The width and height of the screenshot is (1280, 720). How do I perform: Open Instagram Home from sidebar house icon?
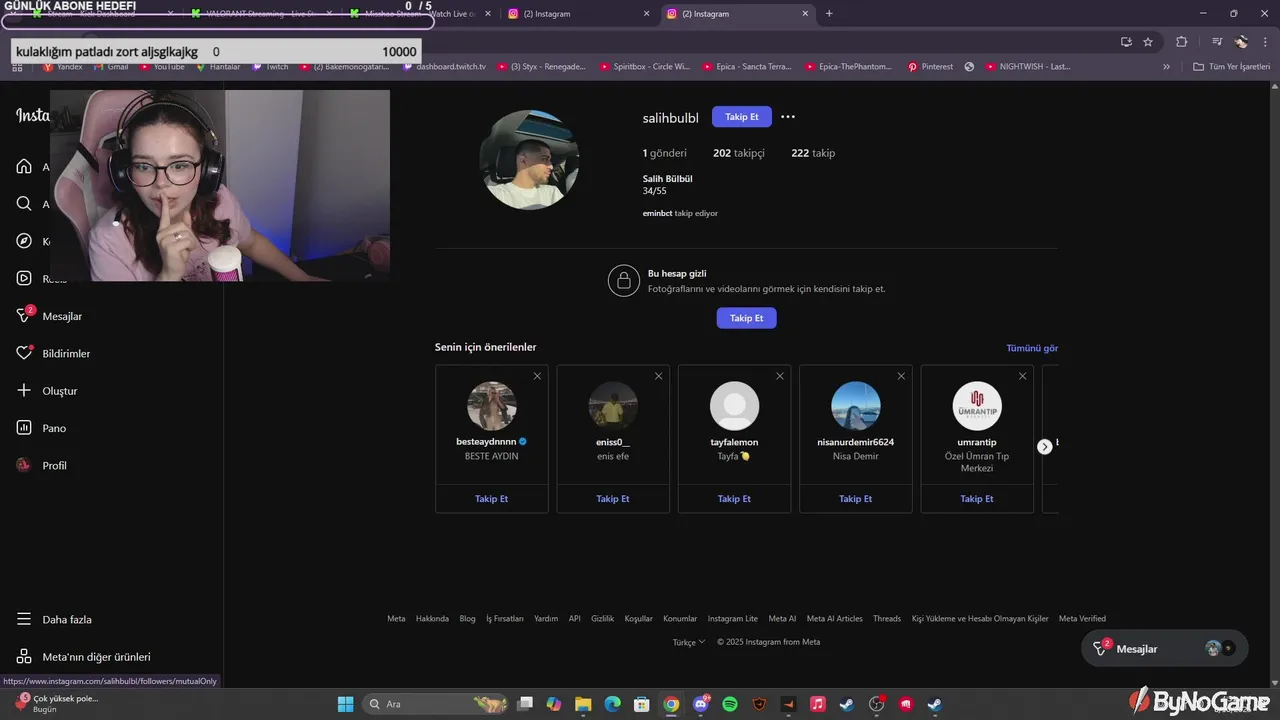click(24, 166)
